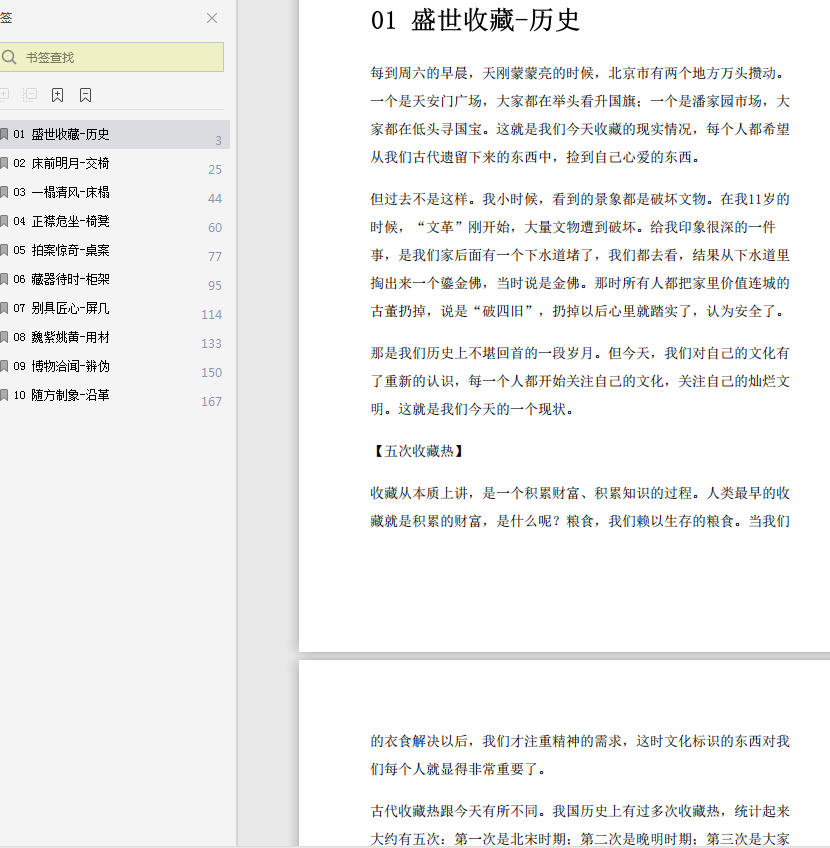This screenshot has width=830, height=848.
Task: Click the magnifier icon in bookmark search
Action: (9, 58)
